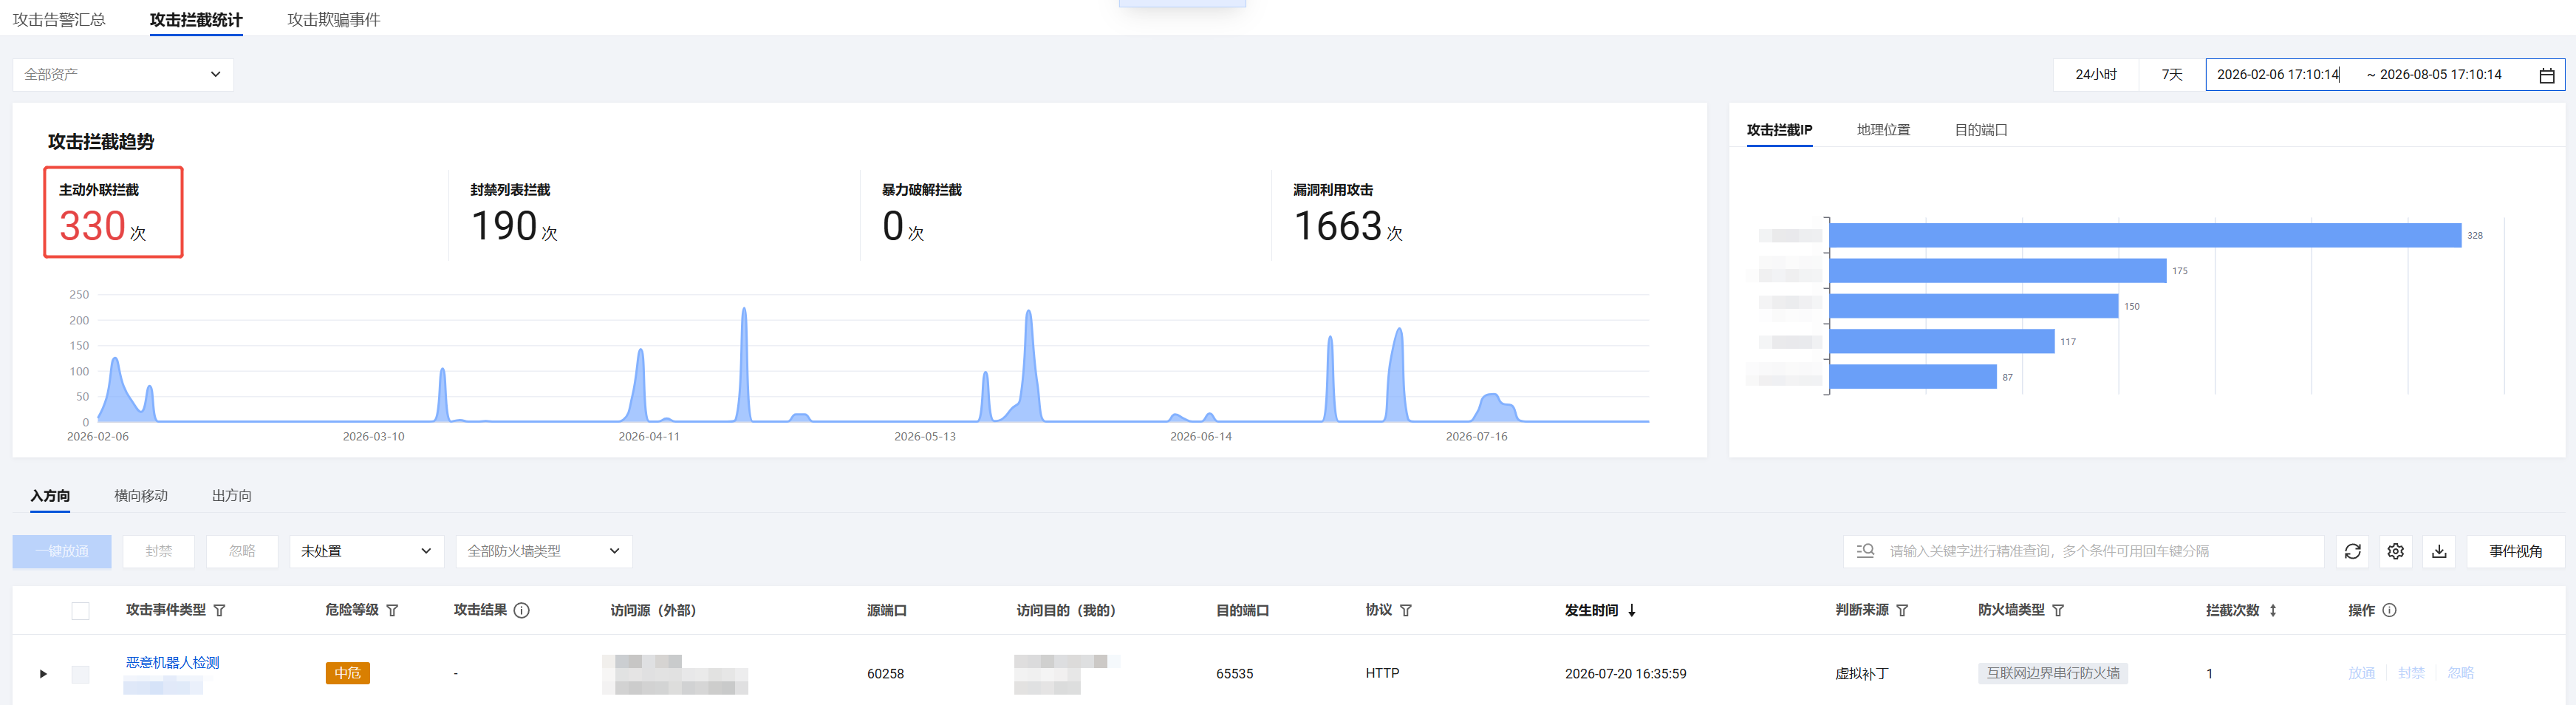Screen dimensions: 2576x705
Task: Filter by danger level column
Action: pos(392,610)
